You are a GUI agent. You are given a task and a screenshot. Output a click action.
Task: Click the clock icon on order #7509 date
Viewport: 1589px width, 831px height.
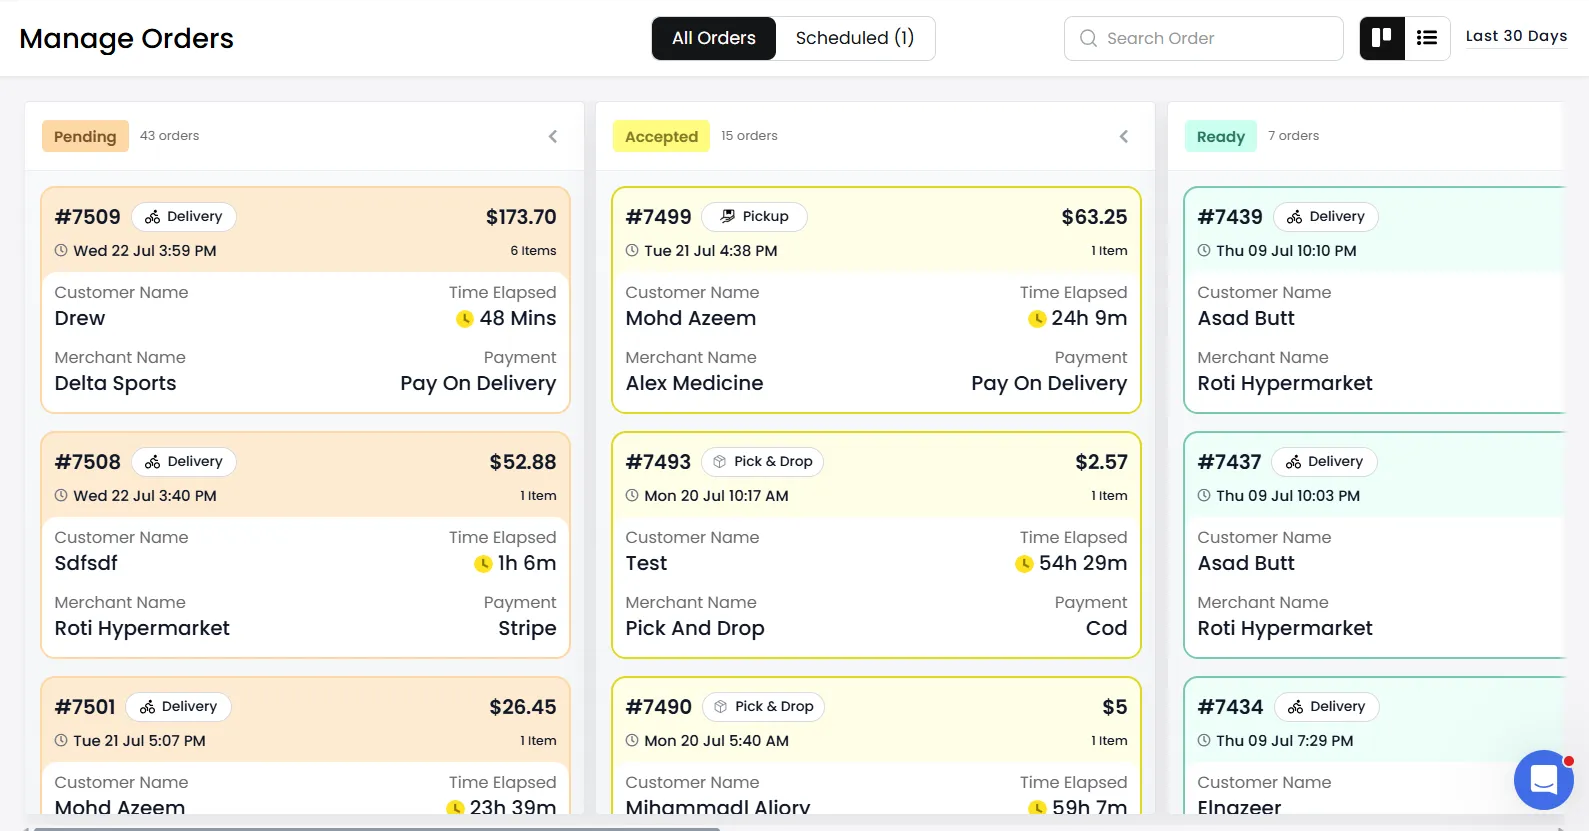pyautogui.click(x=61, y=250)
